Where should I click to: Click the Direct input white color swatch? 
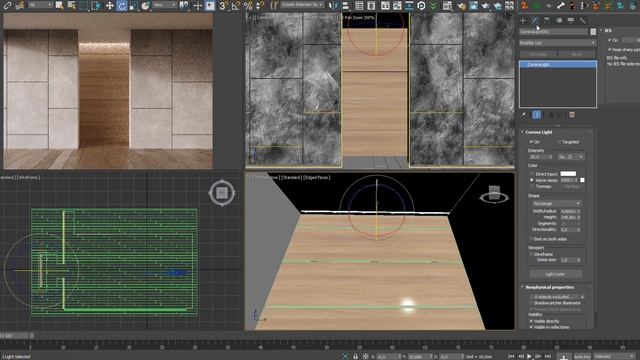(x=568, y=174)
